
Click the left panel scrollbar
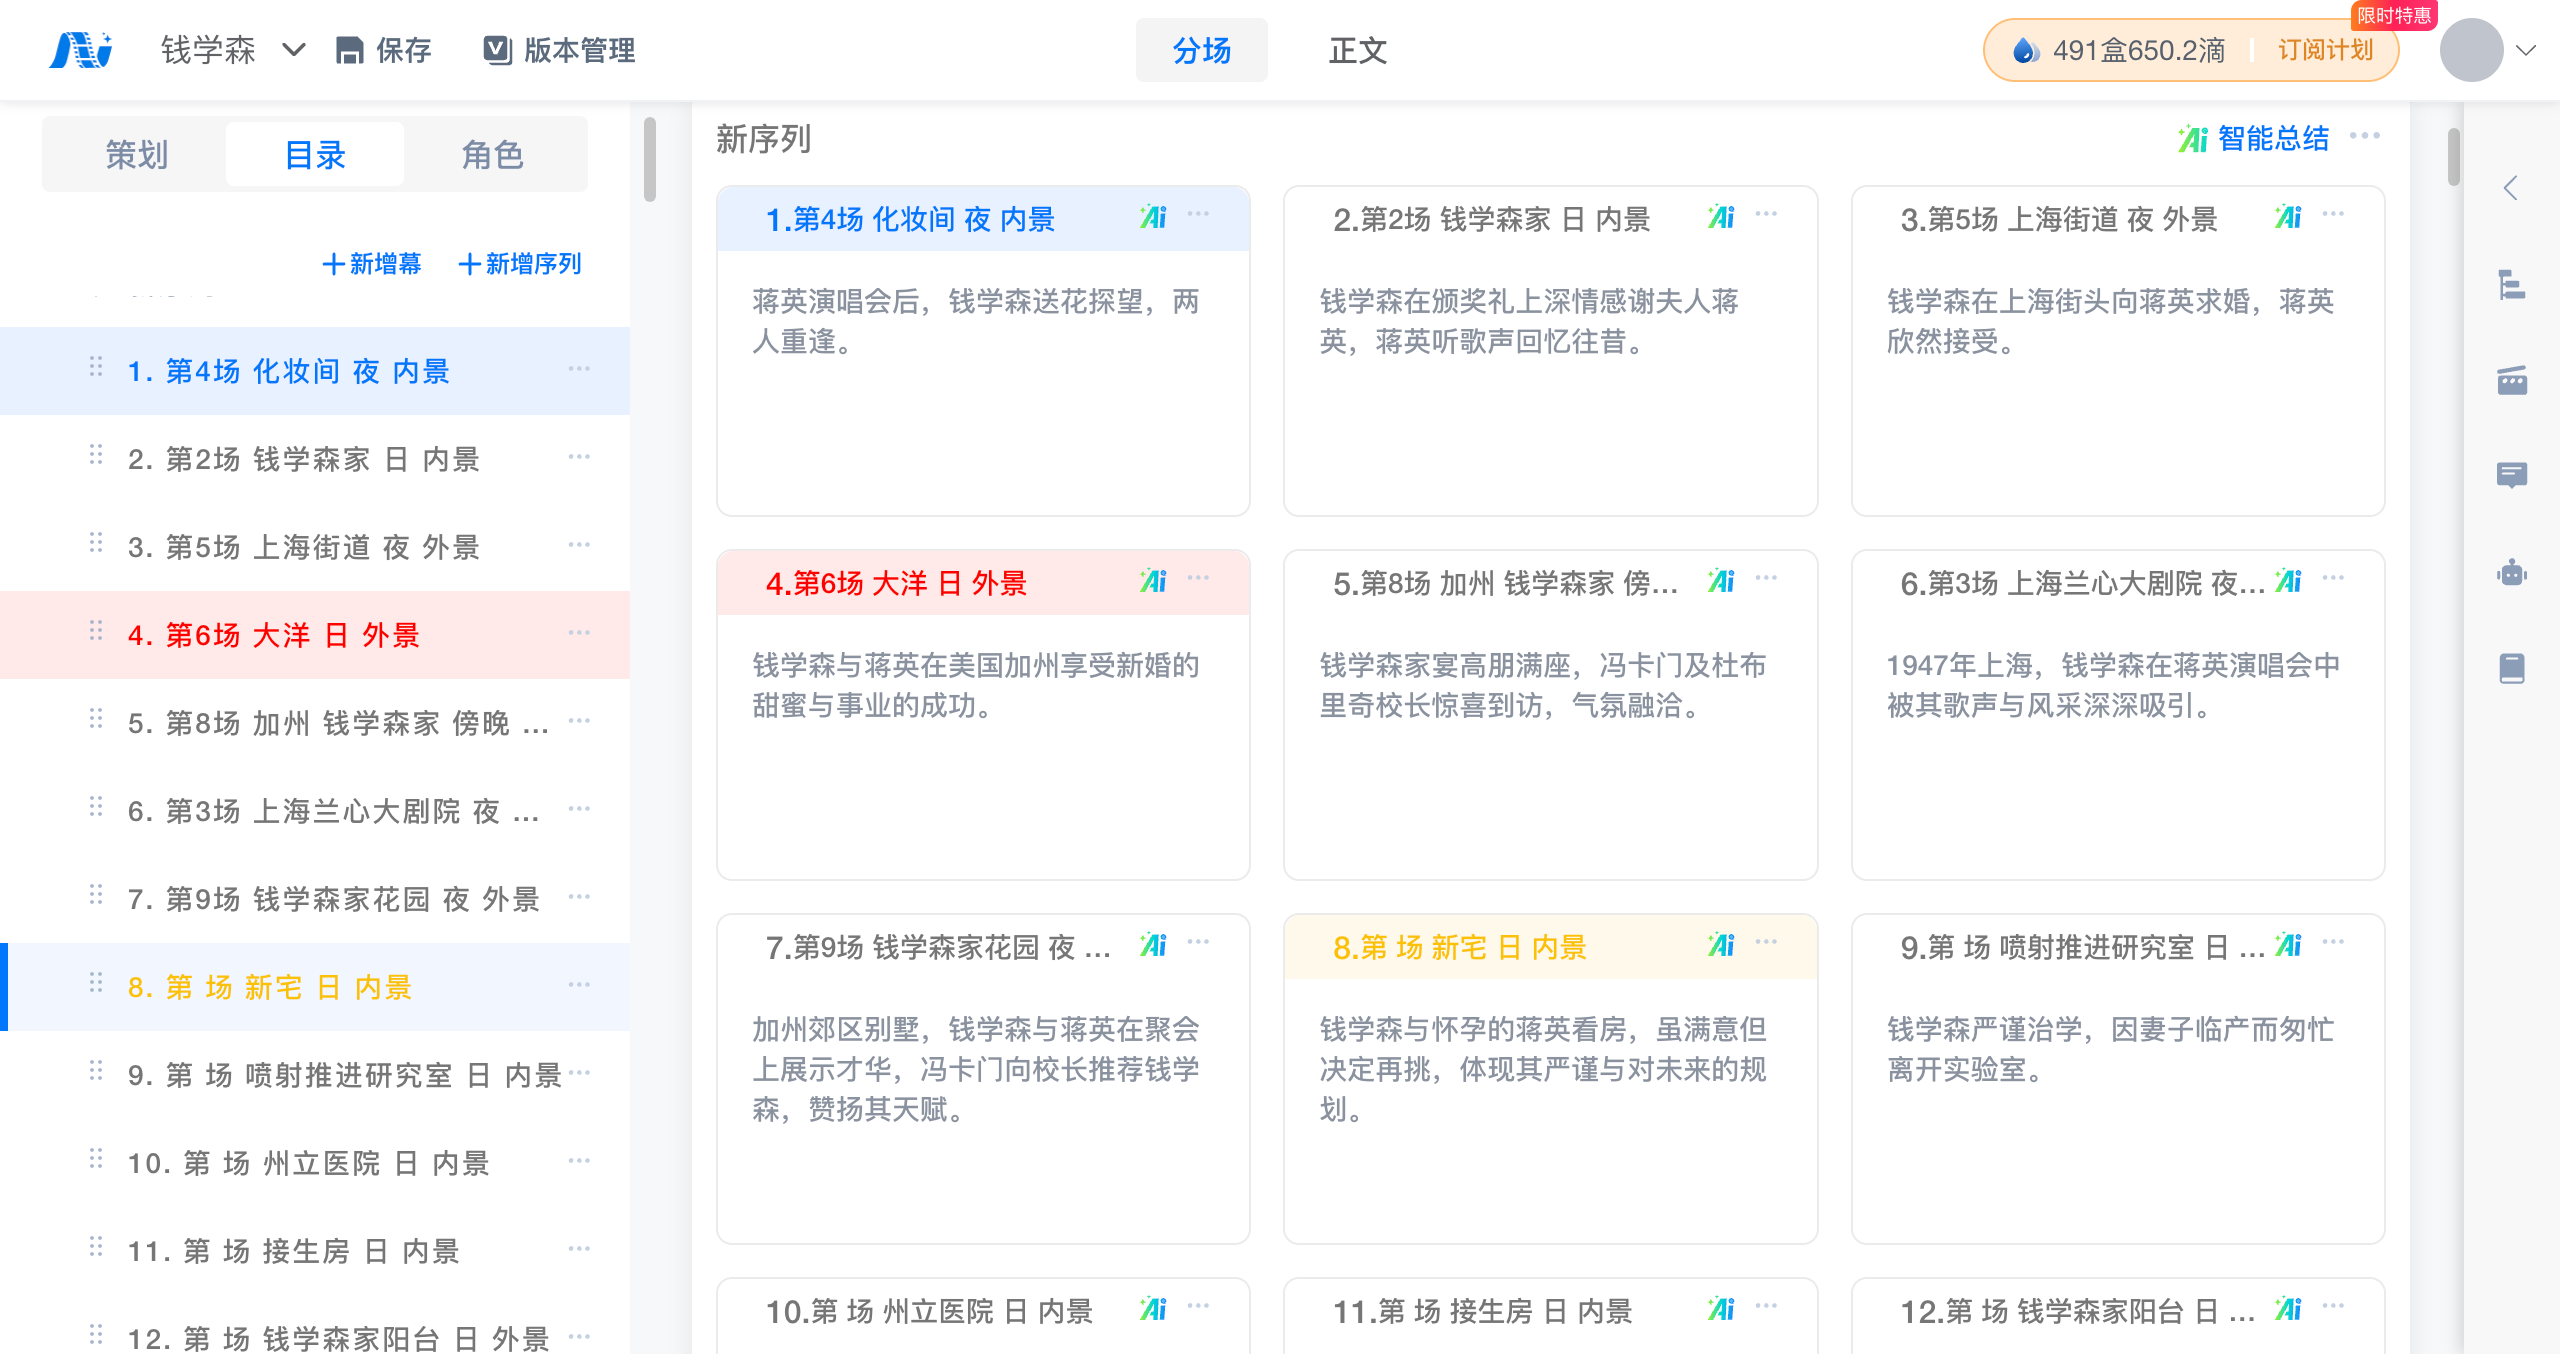point(650,160)
